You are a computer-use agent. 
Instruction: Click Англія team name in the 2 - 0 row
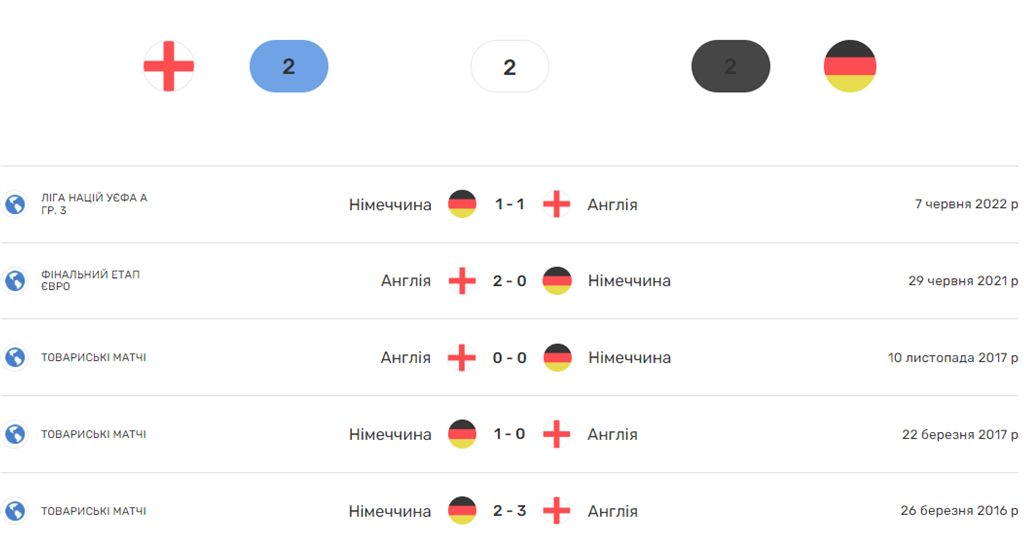[x=406, y=281]
